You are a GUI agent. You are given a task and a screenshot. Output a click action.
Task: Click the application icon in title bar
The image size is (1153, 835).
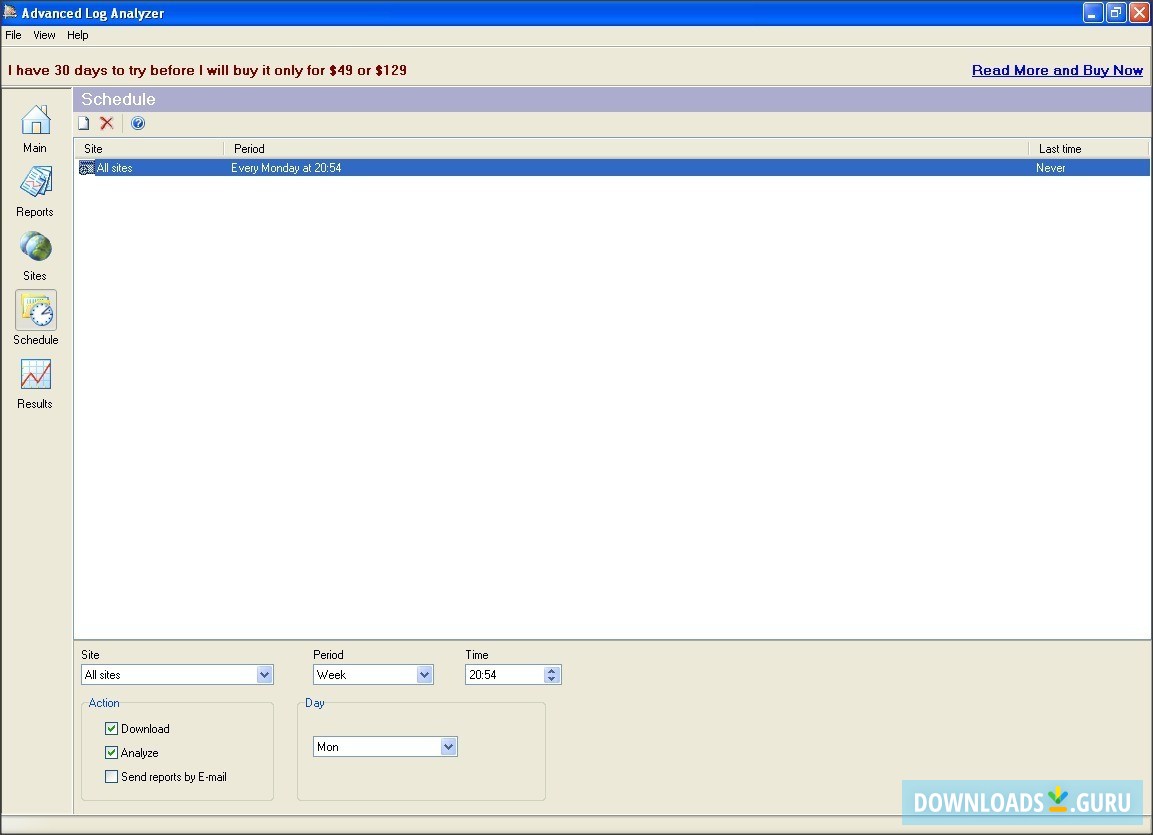tap(10, 12)
